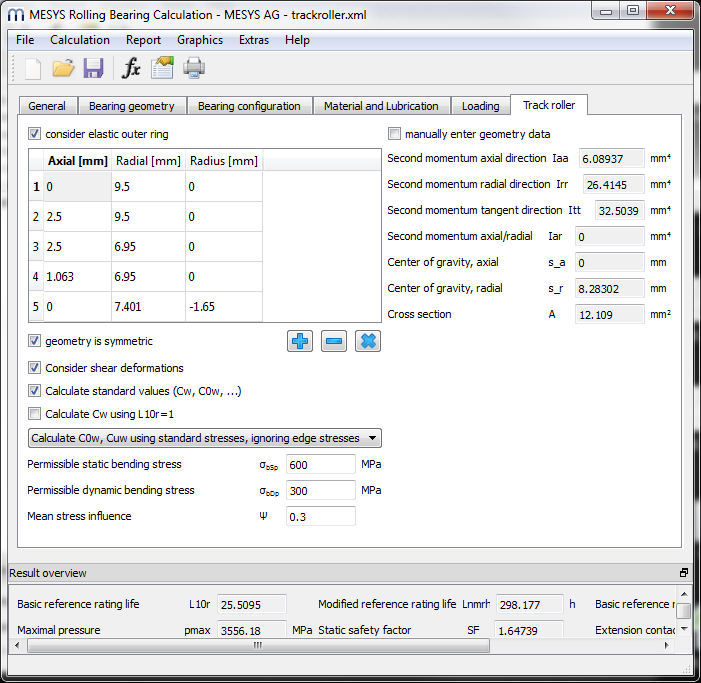
Task: Click the New file toolbar icon
Action: coord(33,68)
